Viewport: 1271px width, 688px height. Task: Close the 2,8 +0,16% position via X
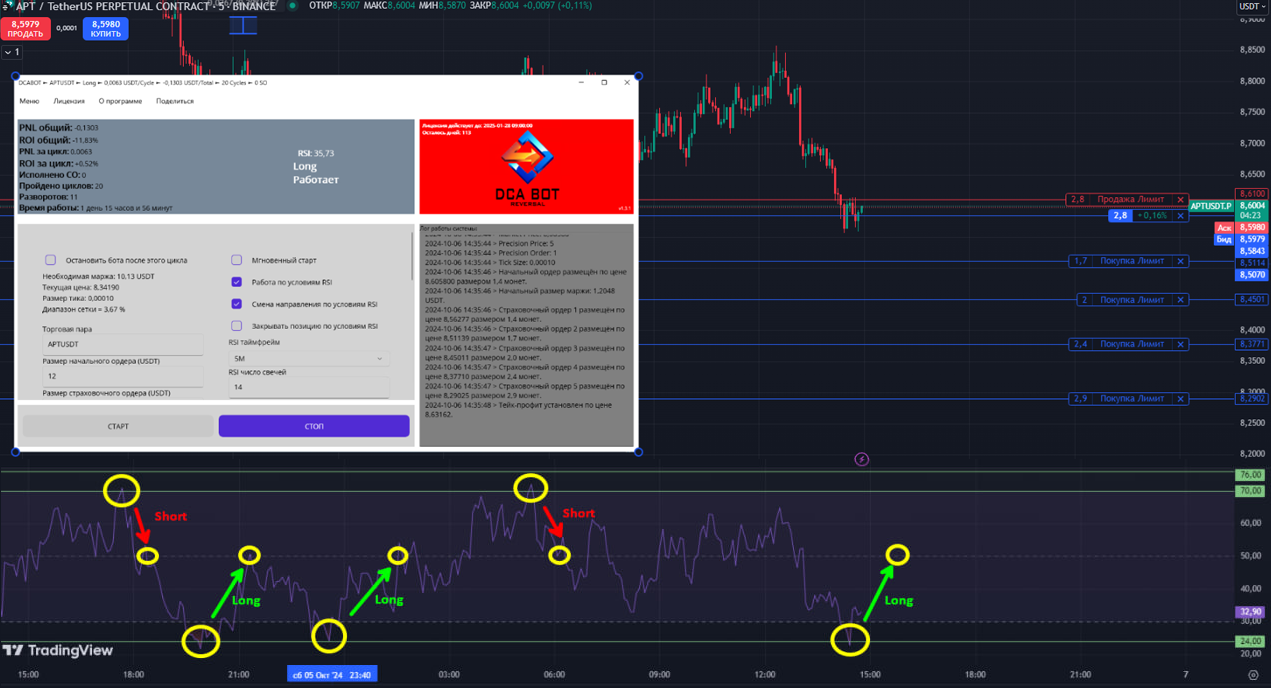pyautogui.click(x=1181, y=216)
